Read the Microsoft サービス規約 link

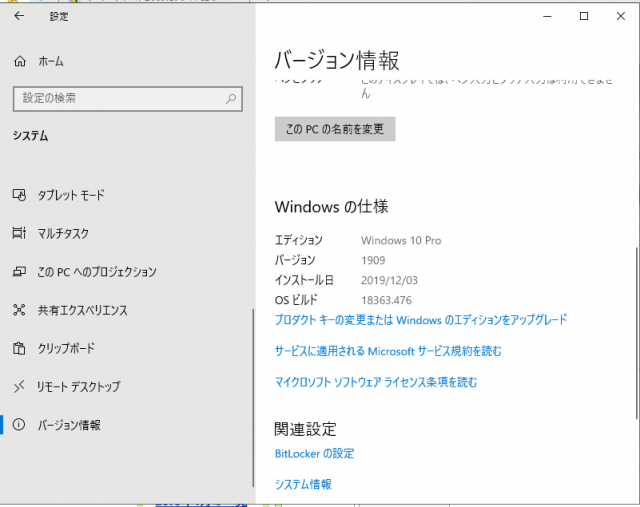pos(388,351)
